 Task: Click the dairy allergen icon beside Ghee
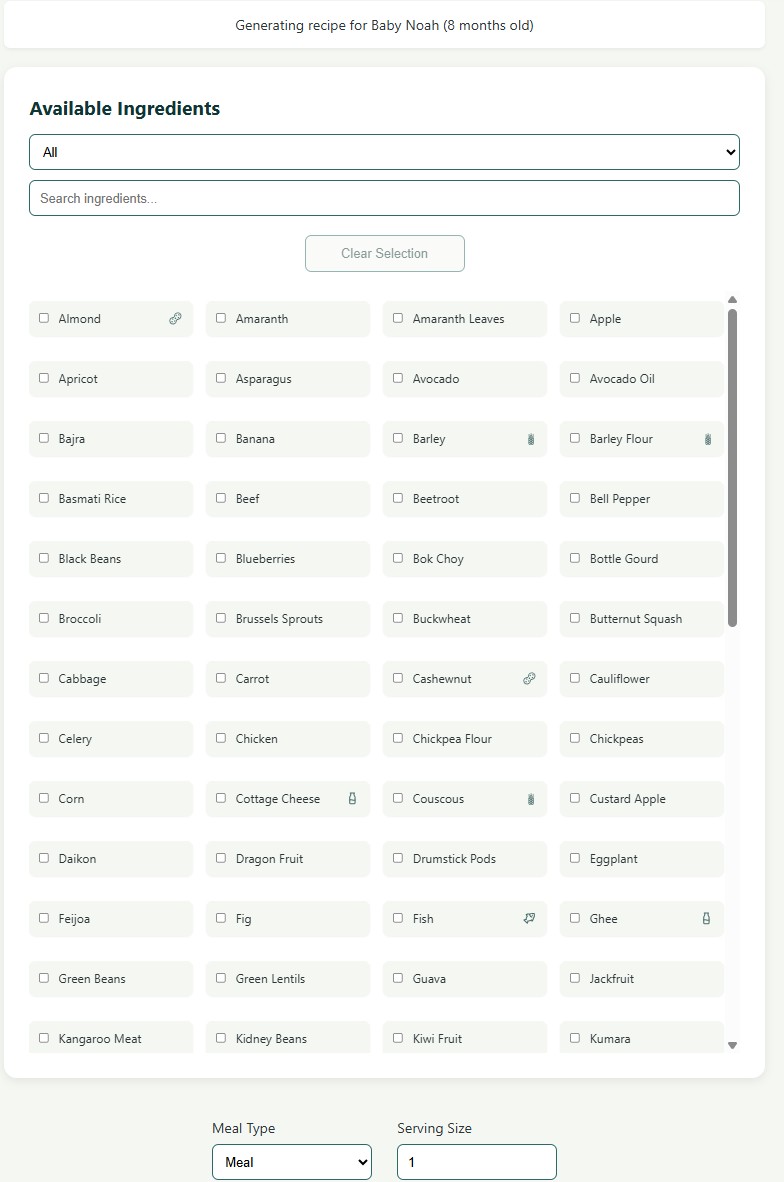707,918
